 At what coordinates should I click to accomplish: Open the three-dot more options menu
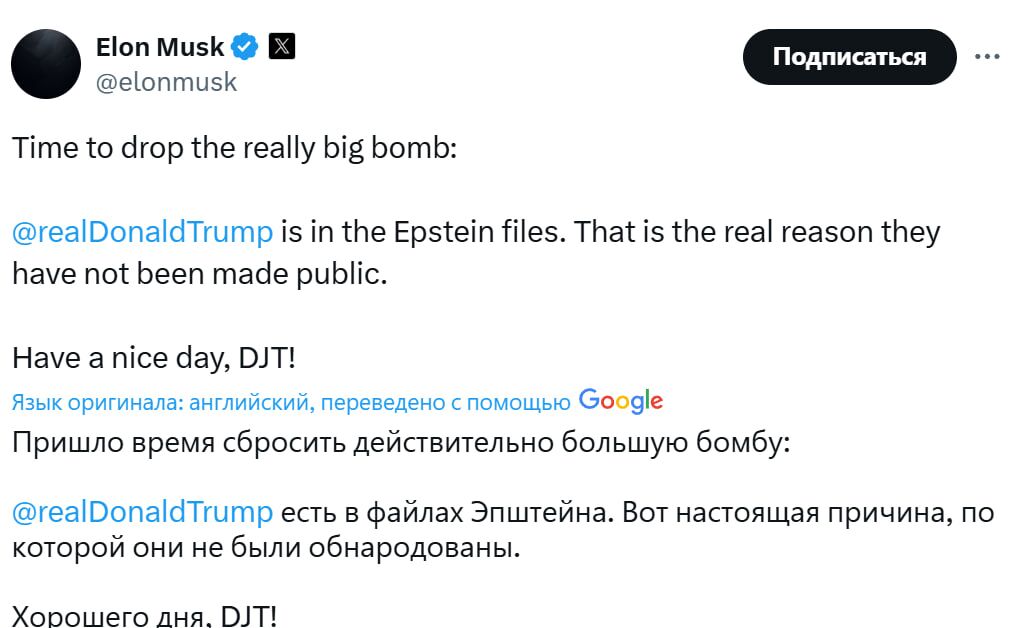[987, 56]
